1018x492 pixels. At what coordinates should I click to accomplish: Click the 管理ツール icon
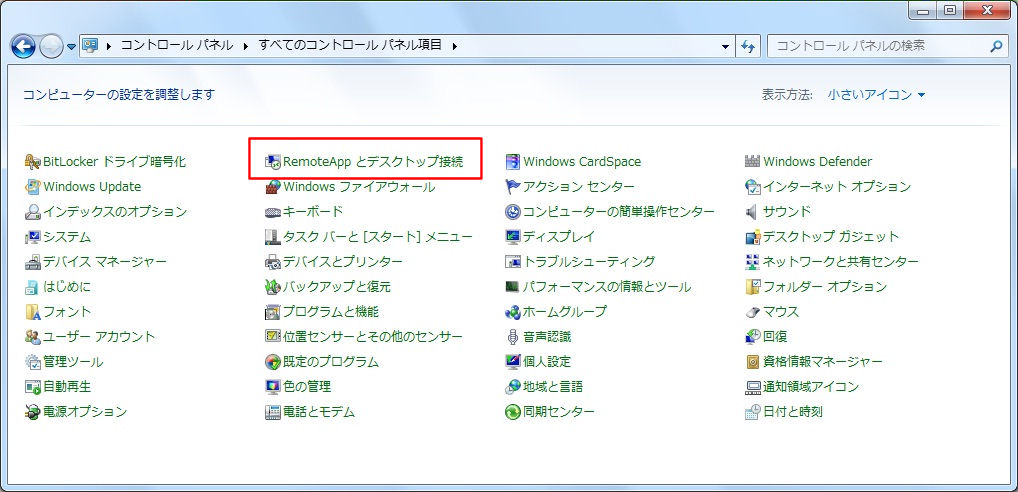[x=32, y=362]
